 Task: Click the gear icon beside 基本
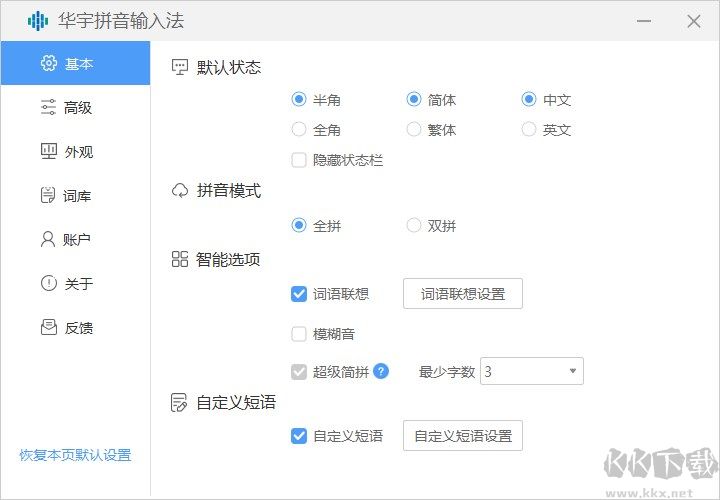pyautogui.click(x=49, y=63)
